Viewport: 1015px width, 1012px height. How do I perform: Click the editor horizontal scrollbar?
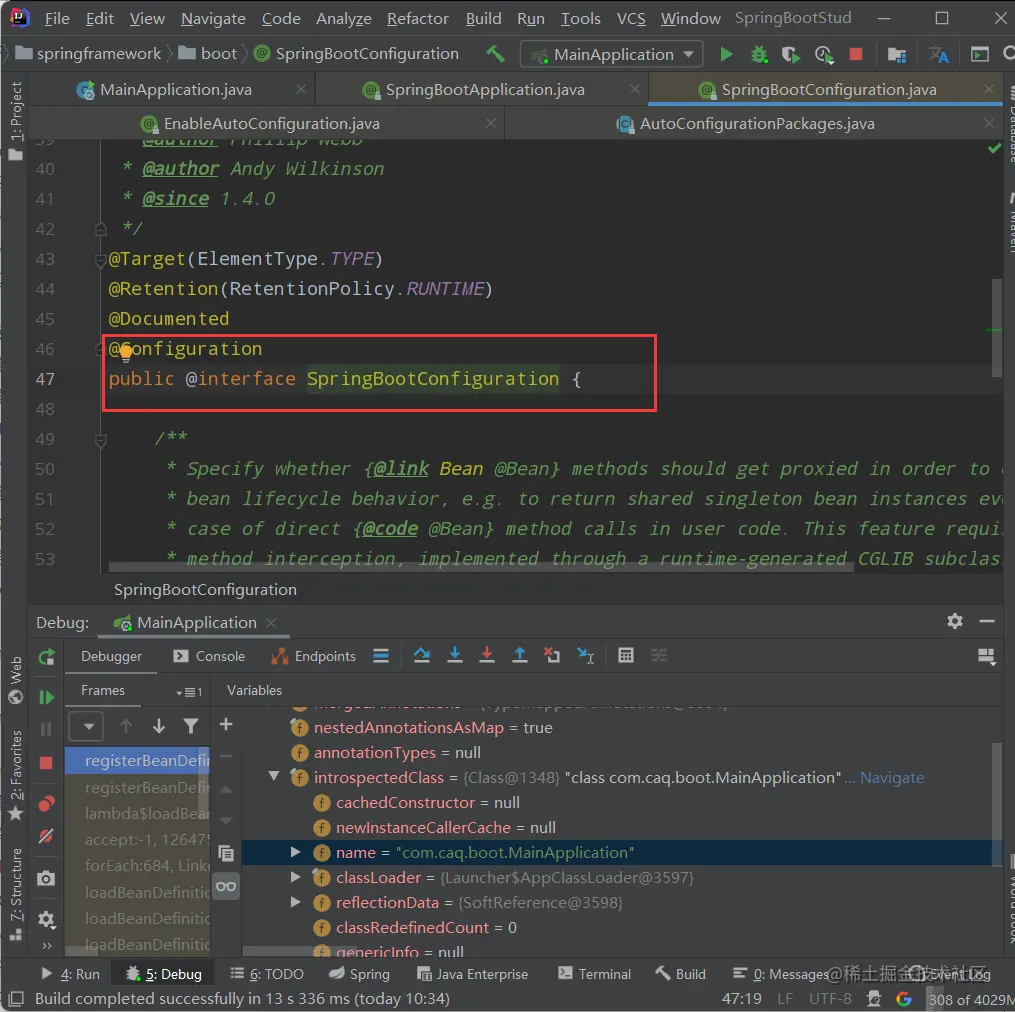481,567
